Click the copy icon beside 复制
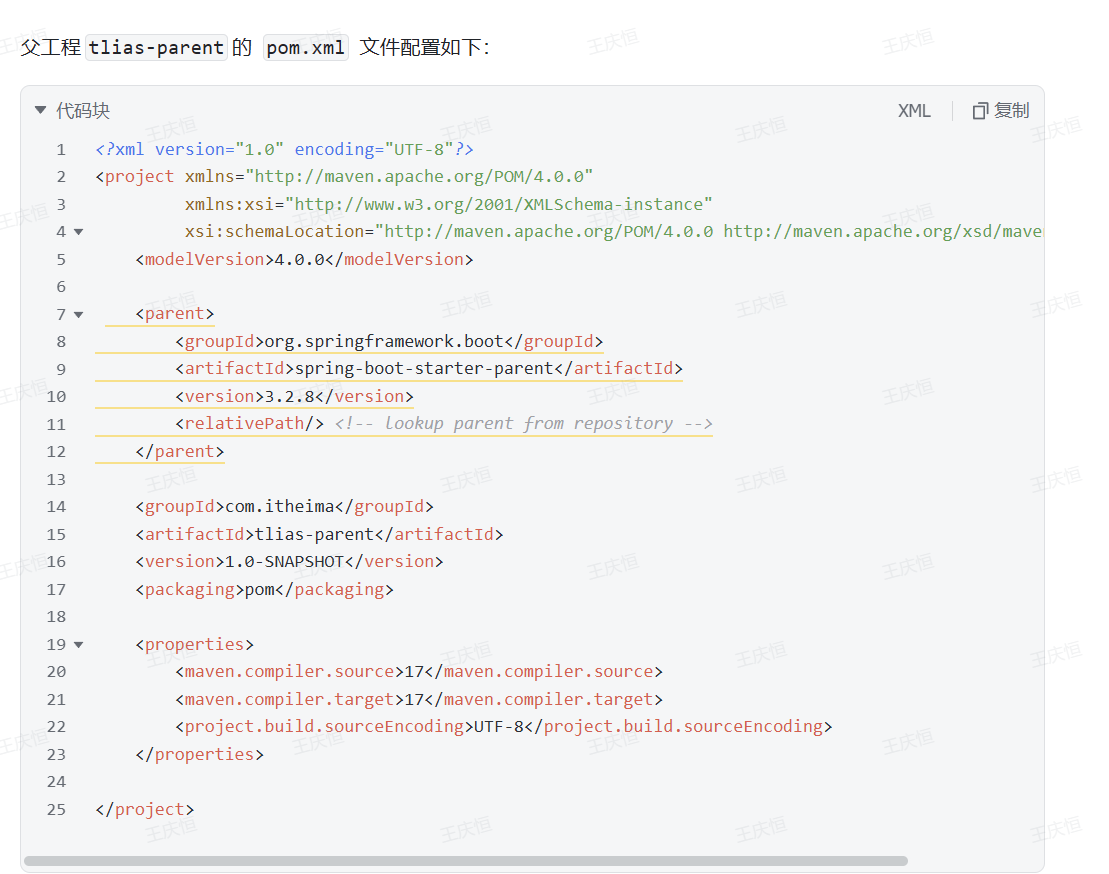The image size is (1109, 874). click(980, 111)
